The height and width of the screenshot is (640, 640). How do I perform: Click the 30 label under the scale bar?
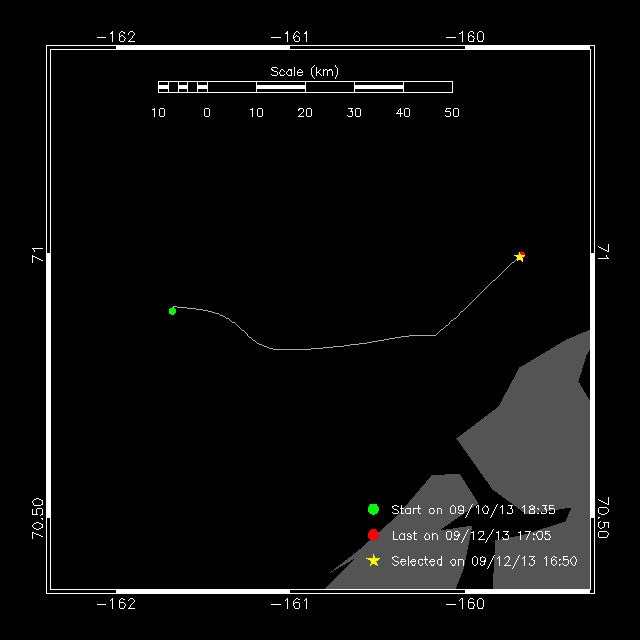coord(354,113)
